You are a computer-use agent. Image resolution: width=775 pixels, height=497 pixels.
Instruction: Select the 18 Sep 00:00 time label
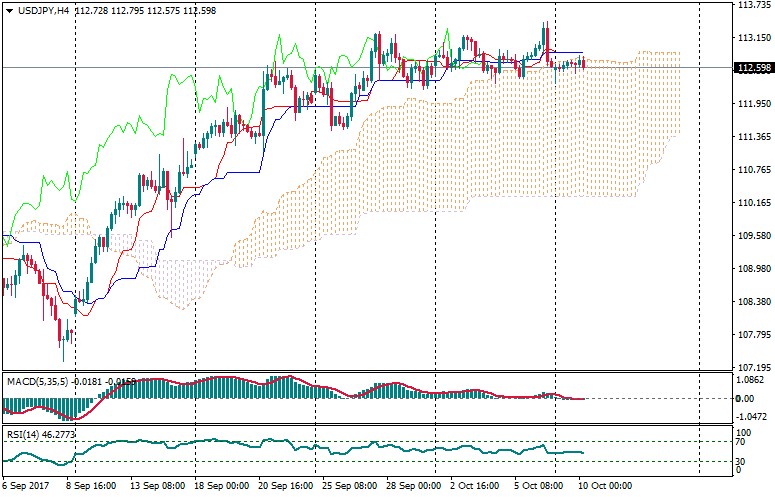(x=221, y=486)
